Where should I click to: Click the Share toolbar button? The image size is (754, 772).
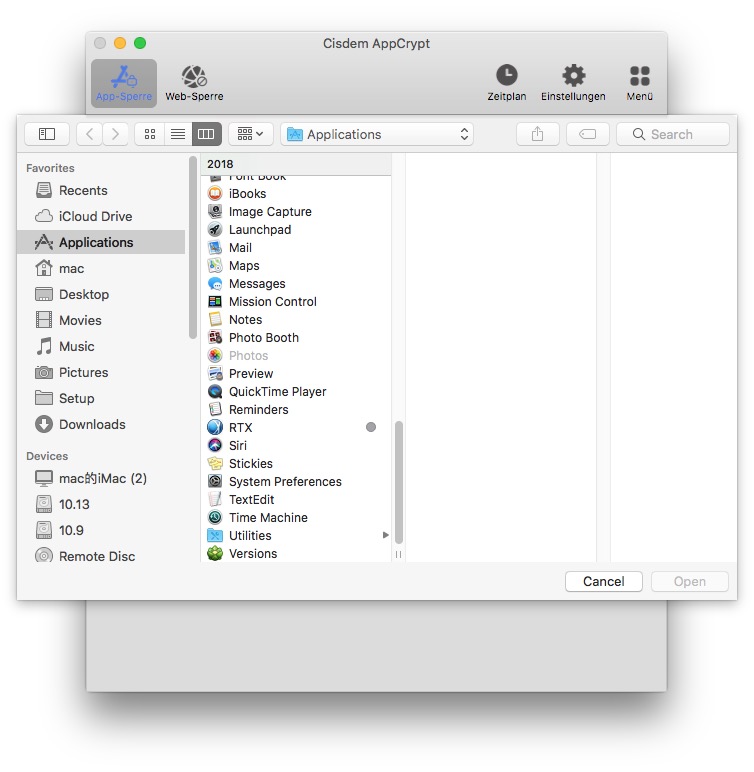[537, 134]
